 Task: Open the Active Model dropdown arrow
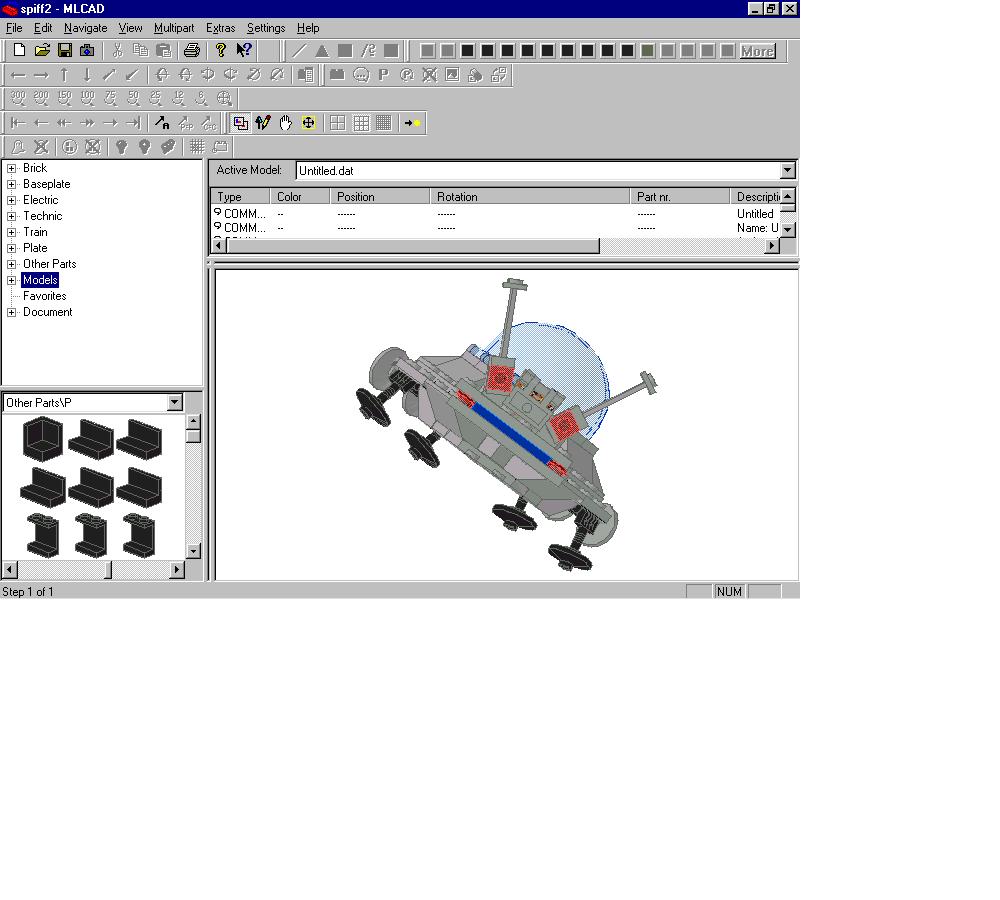pos(788,170)
